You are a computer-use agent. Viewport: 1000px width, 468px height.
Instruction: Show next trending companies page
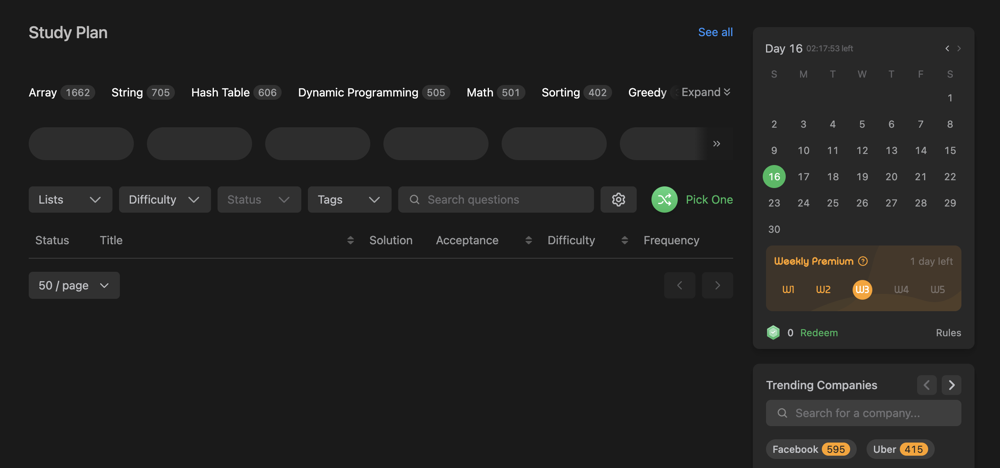click(951, 385)
